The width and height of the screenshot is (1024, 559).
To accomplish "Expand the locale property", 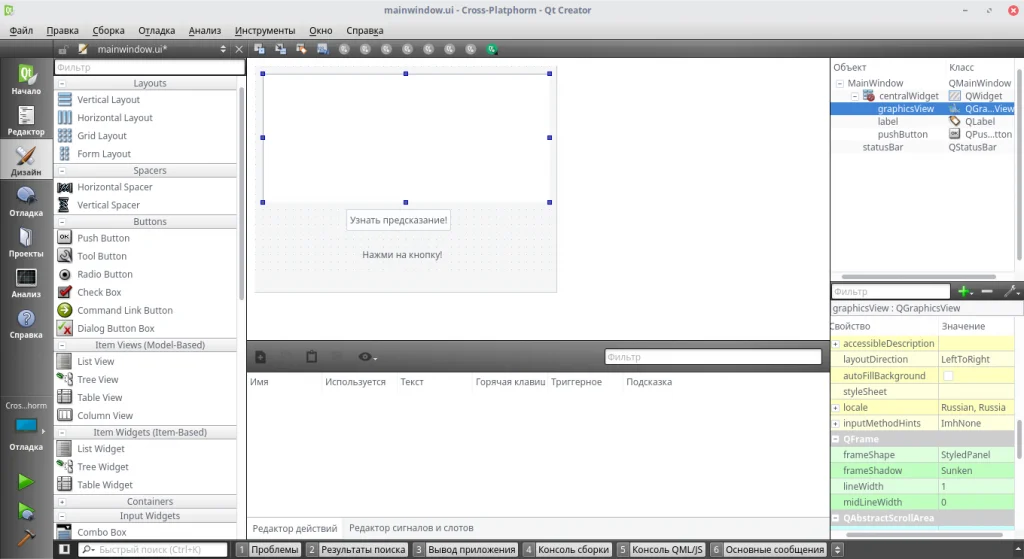I will click(835, 407).
